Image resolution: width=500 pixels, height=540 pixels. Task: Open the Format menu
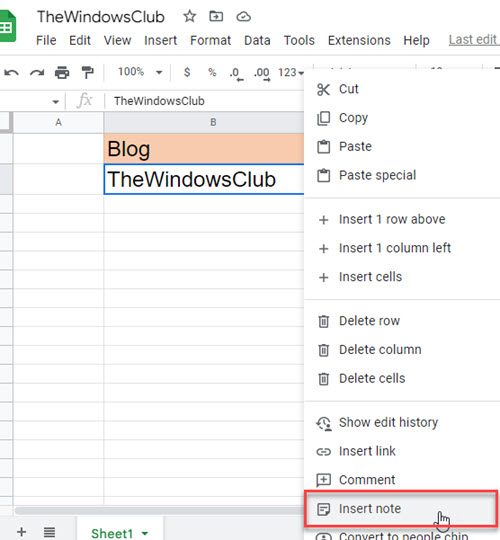[210, 40]
